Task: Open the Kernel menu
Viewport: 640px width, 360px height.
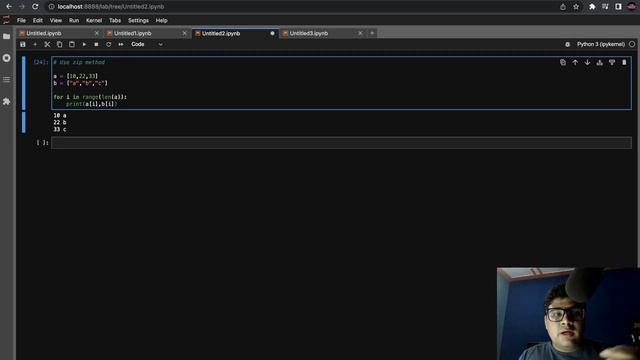Action: click(x=94, y=20)
